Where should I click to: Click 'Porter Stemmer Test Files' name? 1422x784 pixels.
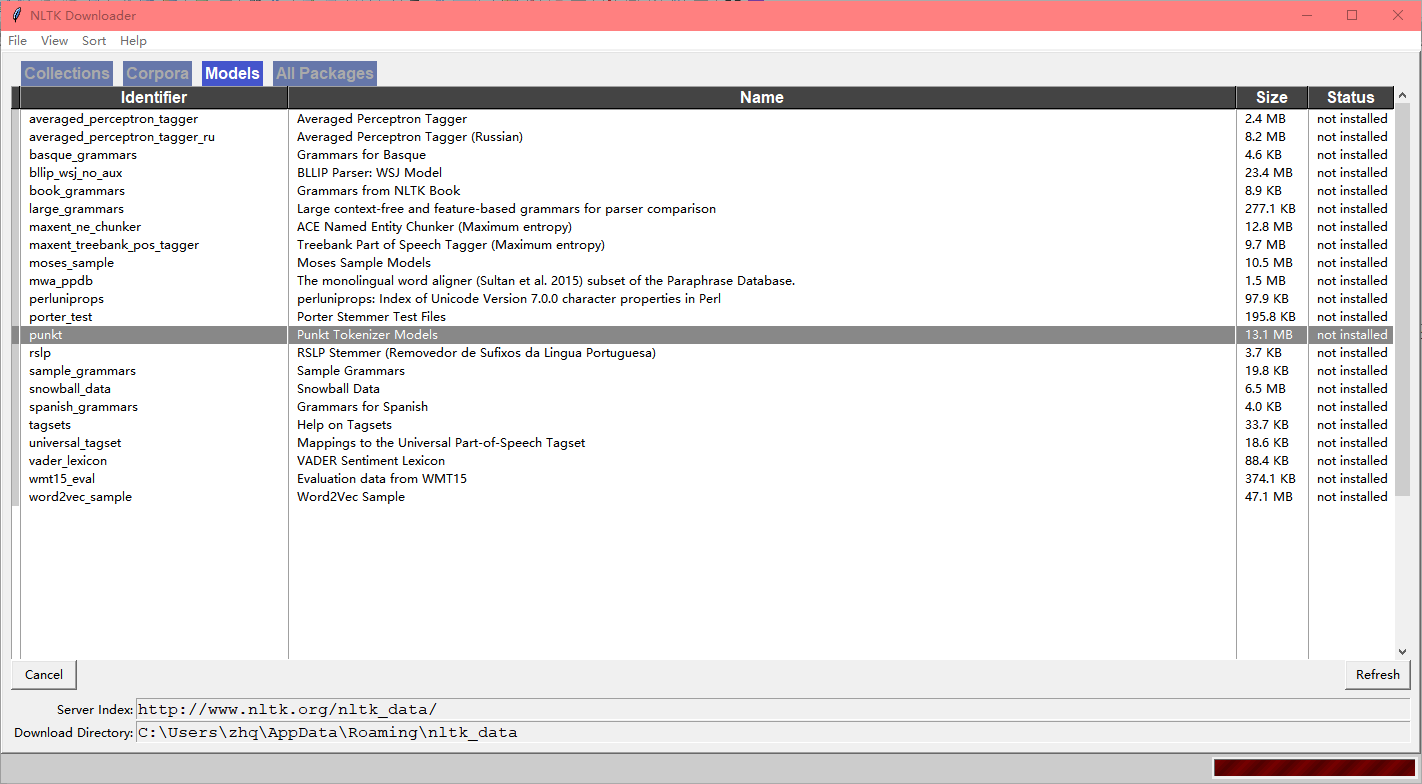(x=372, y=317)
